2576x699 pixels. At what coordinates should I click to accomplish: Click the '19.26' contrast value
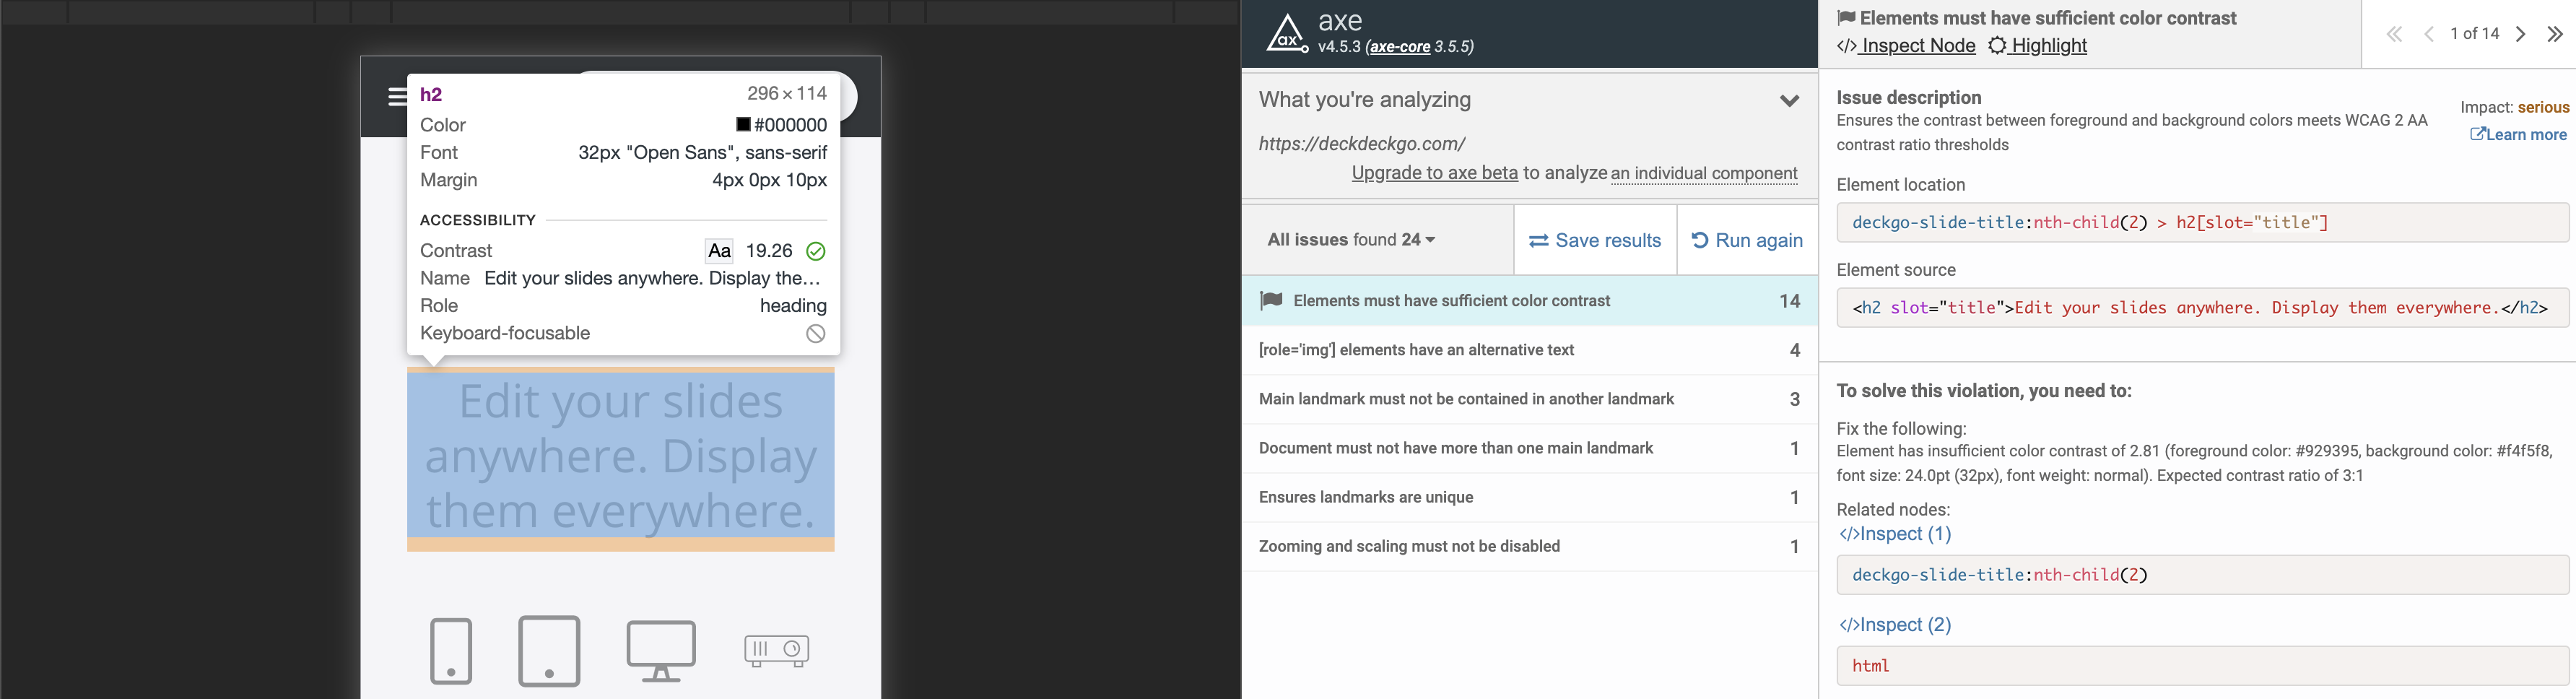(769, 251)
